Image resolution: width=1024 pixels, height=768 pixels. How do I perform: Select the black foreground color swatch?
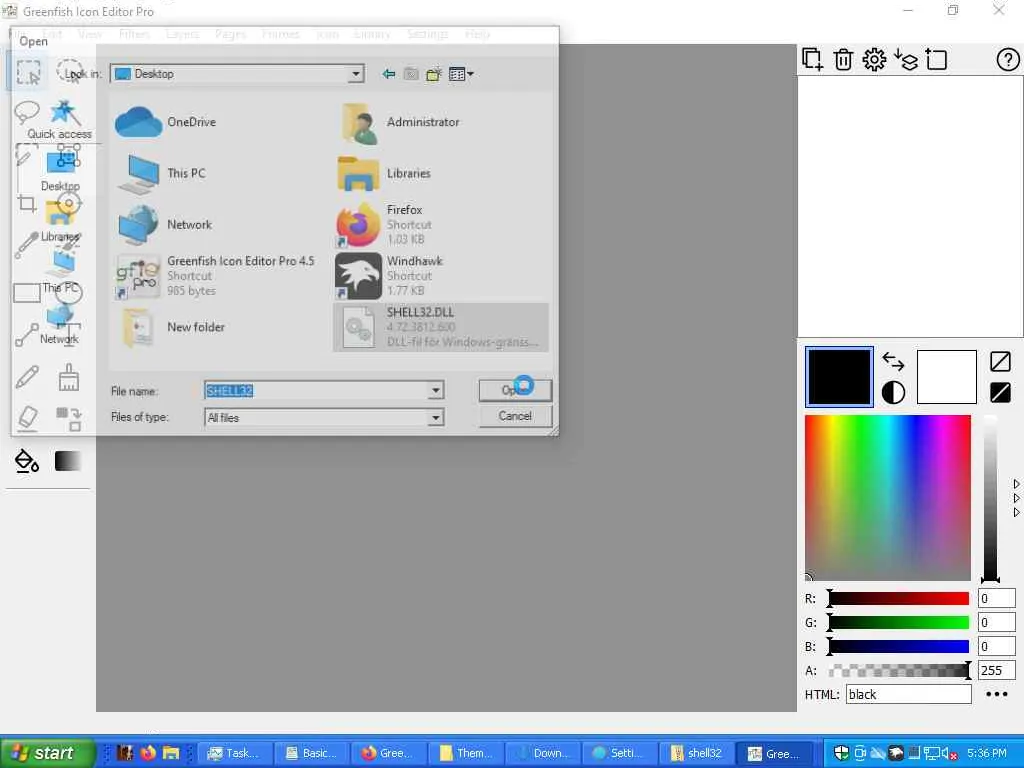coord(839,377)
